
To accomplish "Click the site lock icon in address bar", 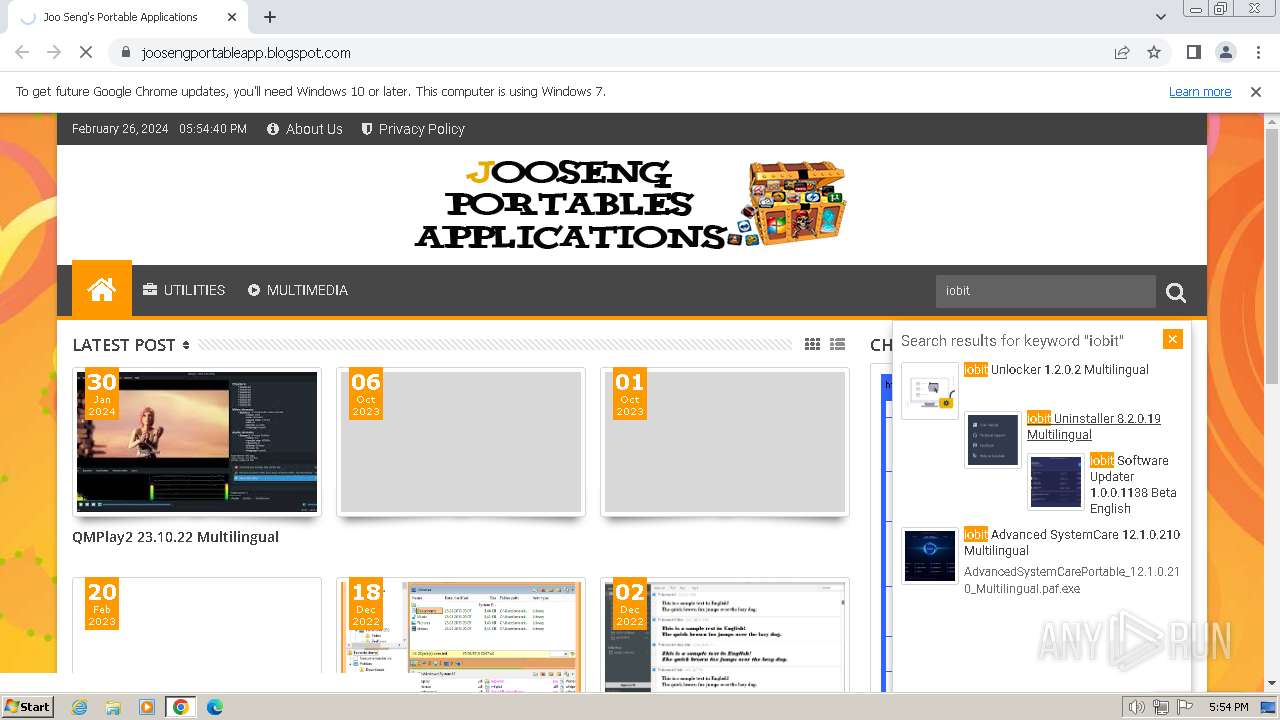I will (126, 53).
